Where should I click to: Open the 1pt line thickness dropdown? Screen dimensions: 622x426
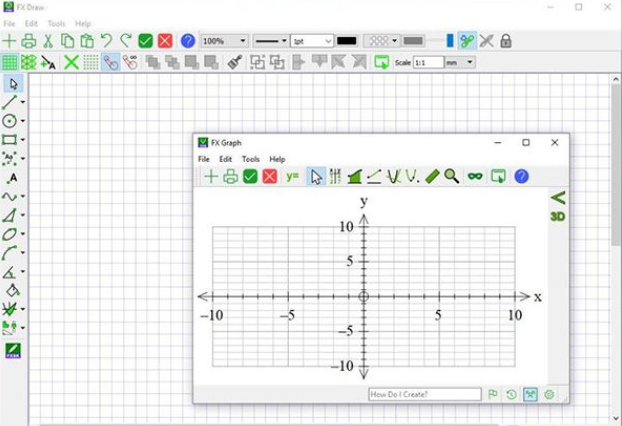(x=311, y=41)
